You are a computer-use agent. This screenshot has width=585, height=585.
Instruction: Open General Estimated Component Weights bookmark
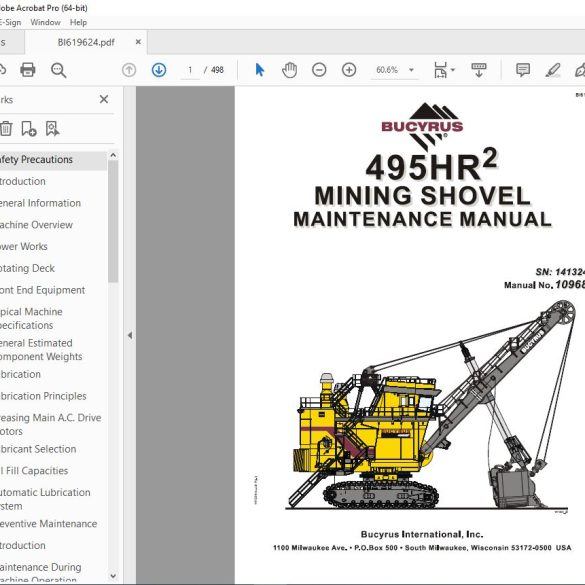(x=41, y=350)
